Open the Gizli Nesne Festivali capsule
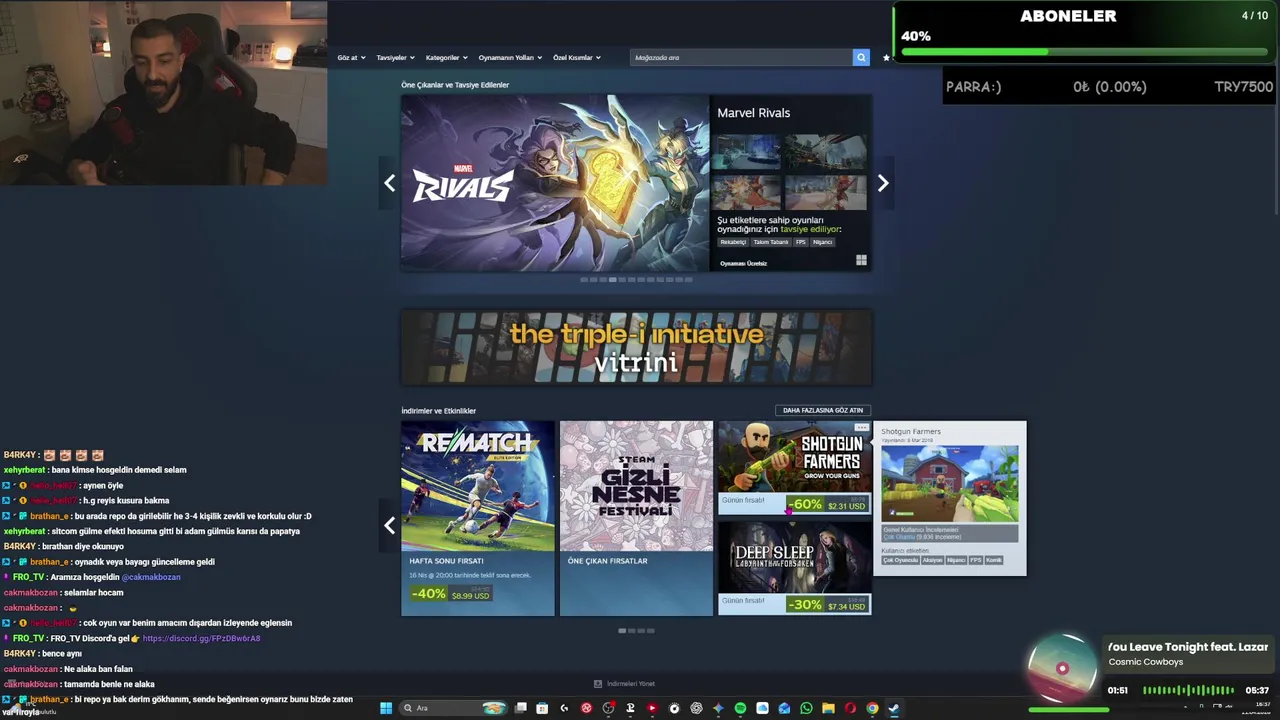 [x=636, y=518]
